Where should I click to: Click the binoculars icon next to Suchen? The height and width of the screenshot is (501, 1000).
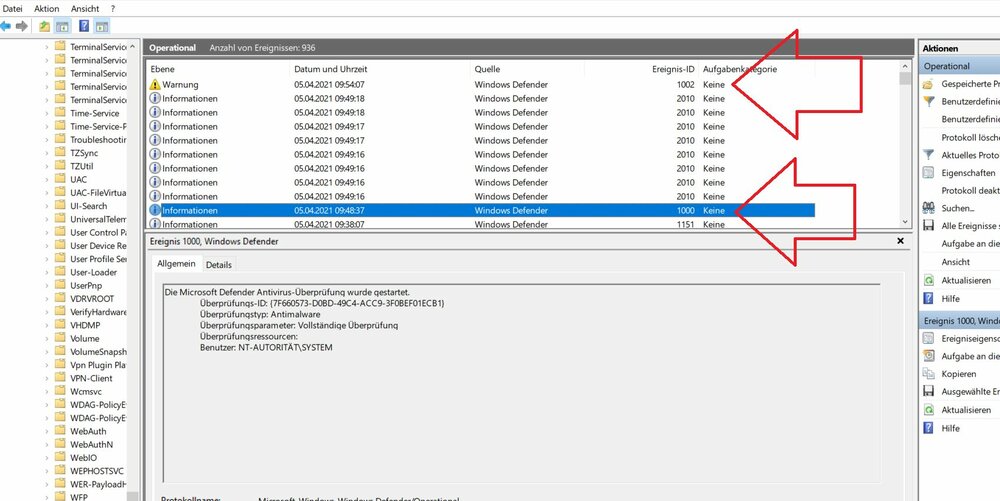point(929,208)
